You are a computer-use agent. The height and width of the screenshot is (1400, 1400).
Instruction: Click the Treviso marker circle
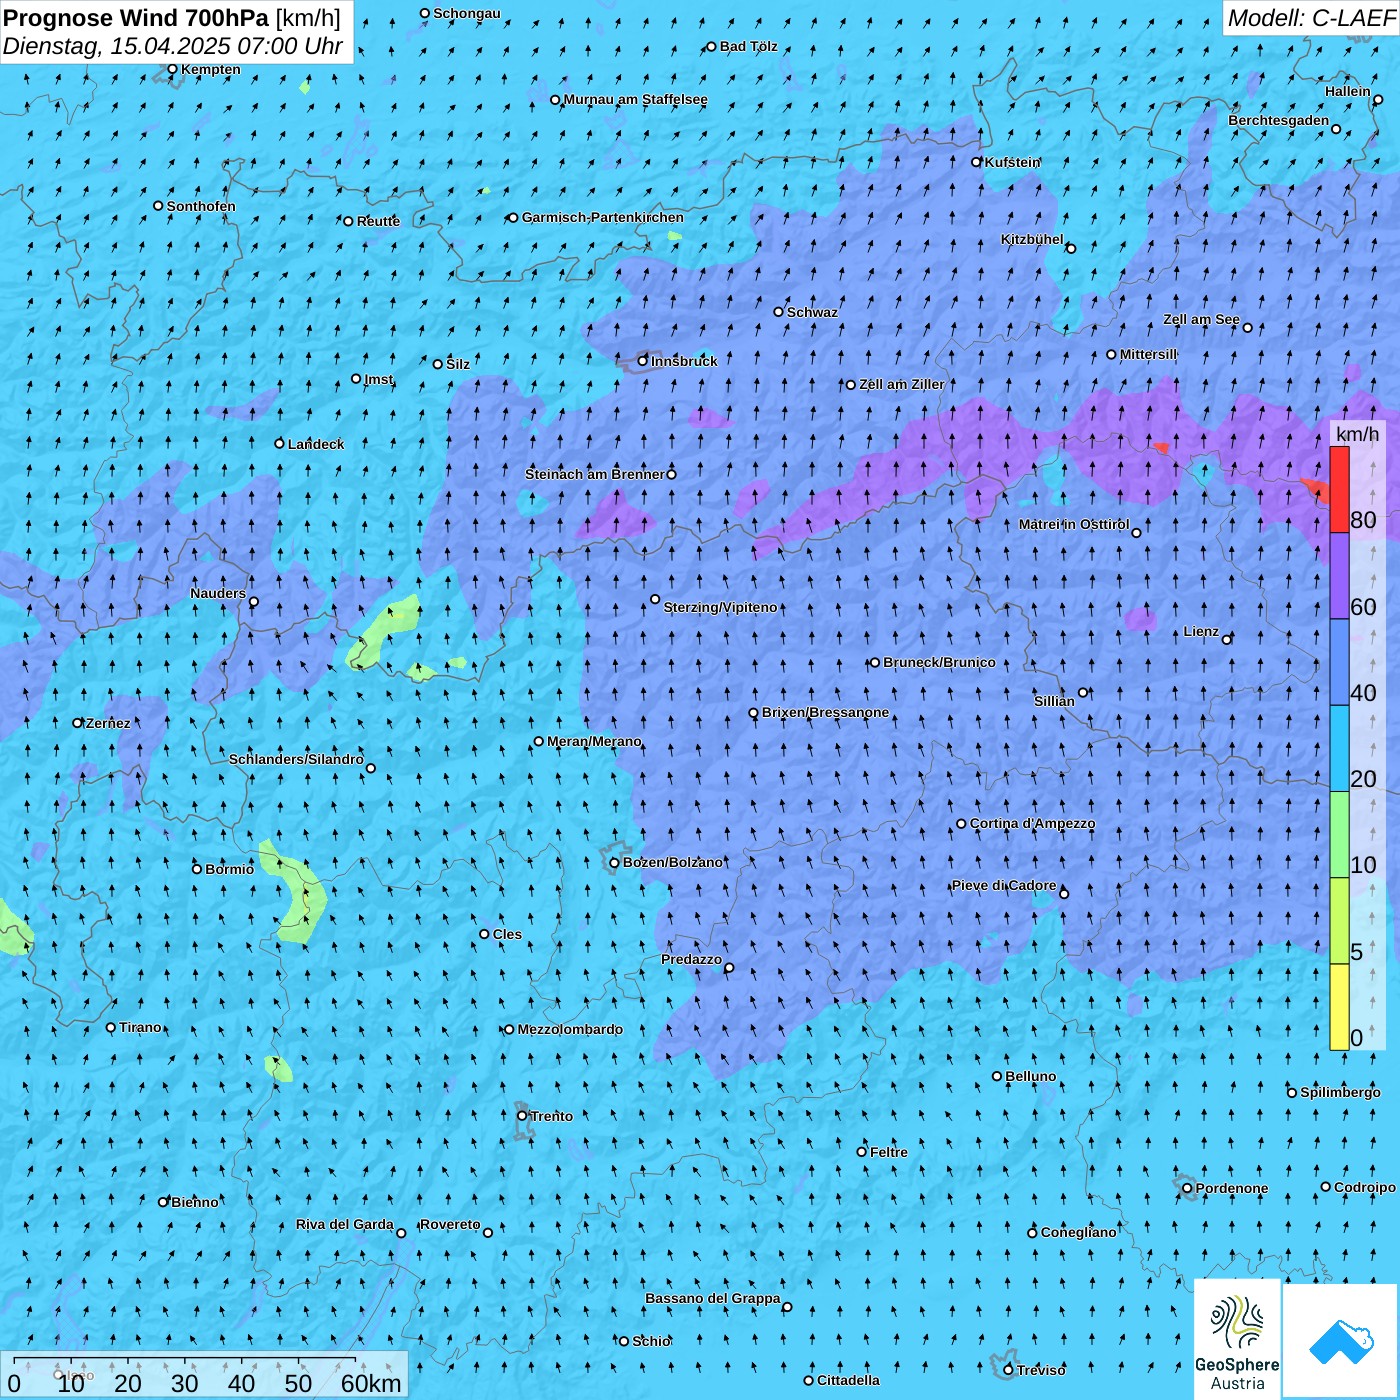pos(1008,1370)
